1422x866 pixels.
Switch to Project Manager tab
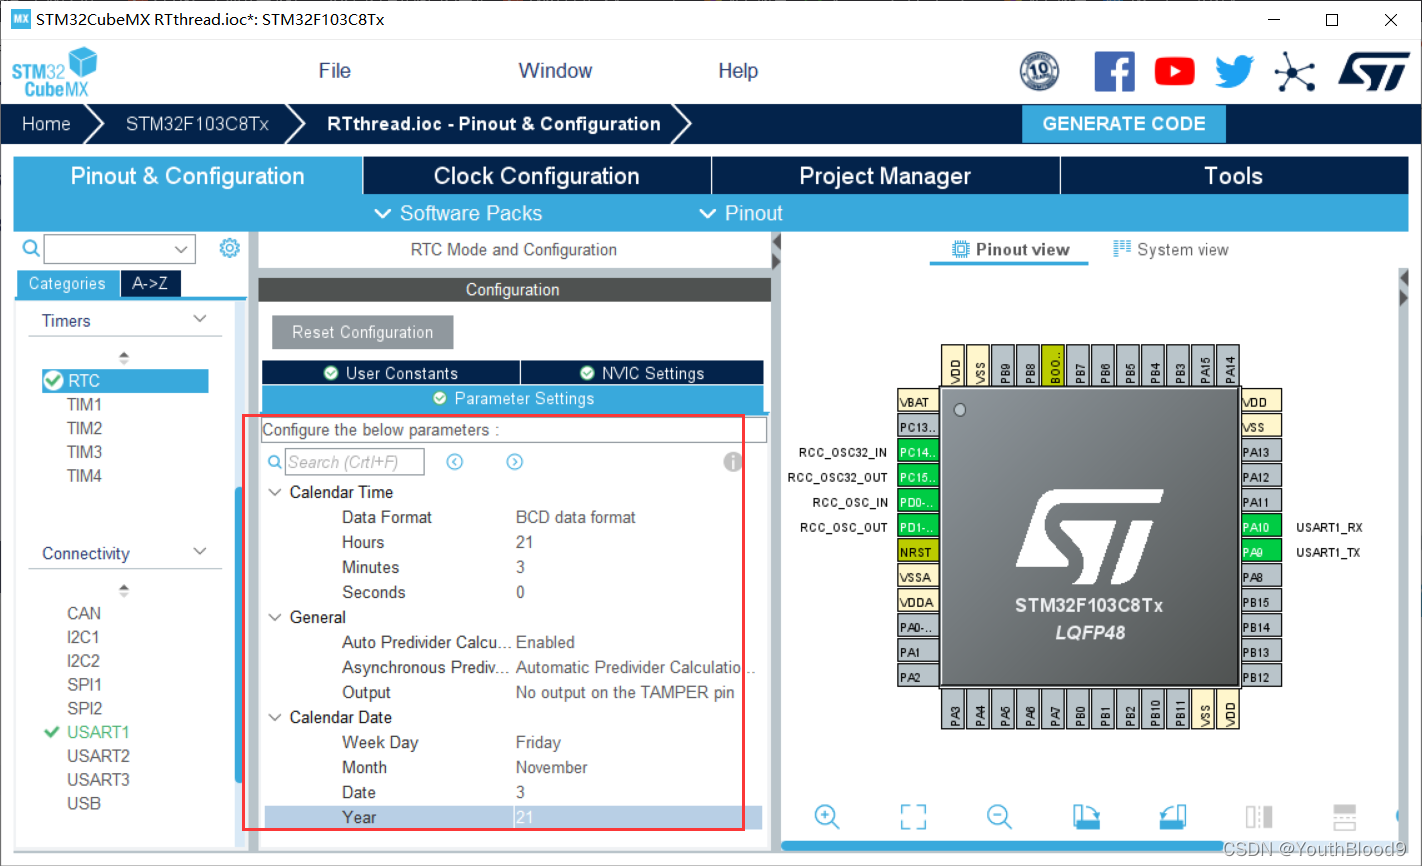click(885, 176)
